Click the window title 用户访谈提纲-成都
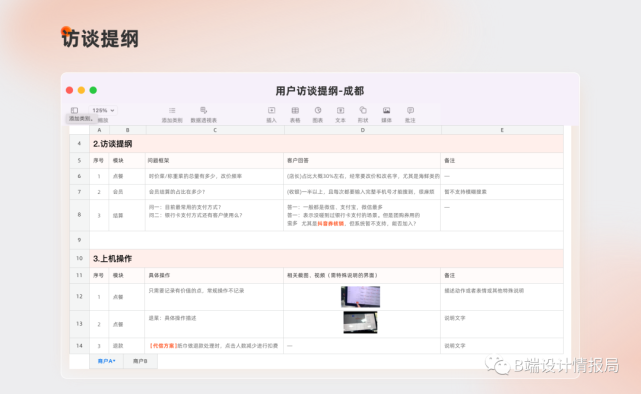This screenshot has height=394, width=641. pos(320,91)
